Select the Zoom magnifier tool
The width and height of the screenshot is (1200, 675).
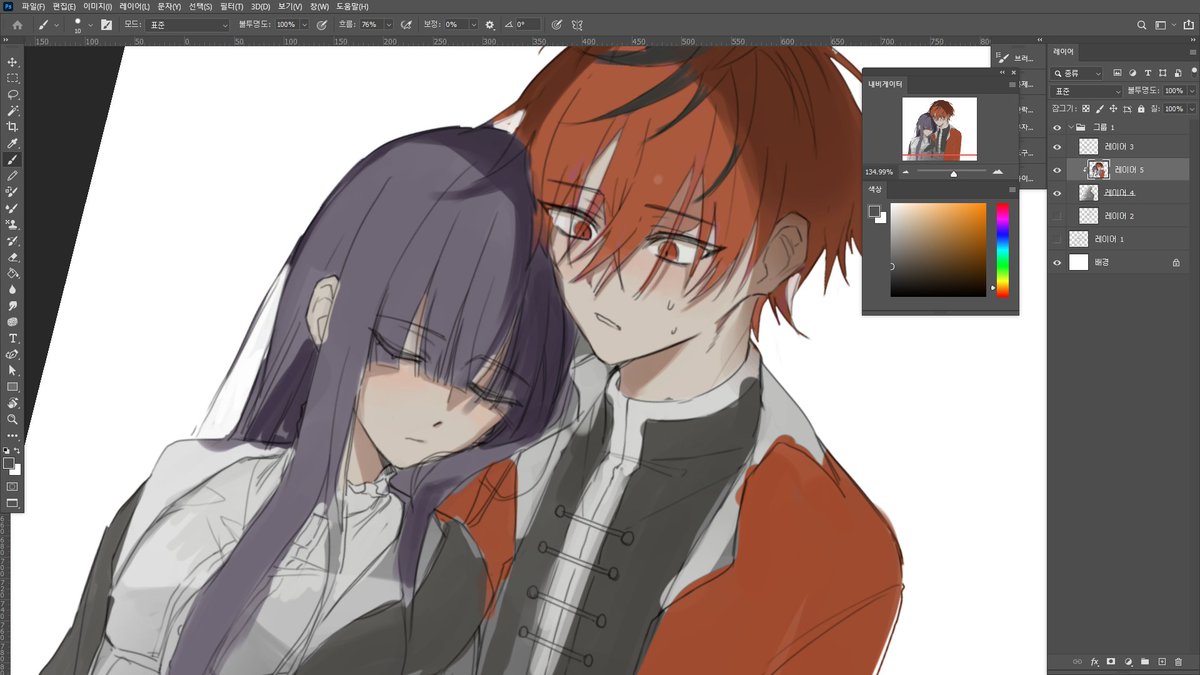(x=13, y=419)
